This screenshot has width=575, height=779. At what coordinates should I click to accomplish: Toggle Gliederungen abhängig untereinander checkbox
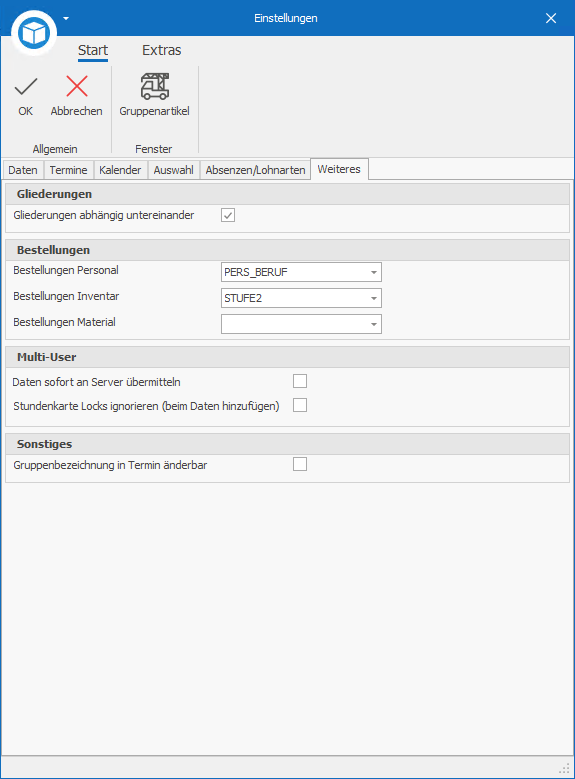tap(228, 215)
